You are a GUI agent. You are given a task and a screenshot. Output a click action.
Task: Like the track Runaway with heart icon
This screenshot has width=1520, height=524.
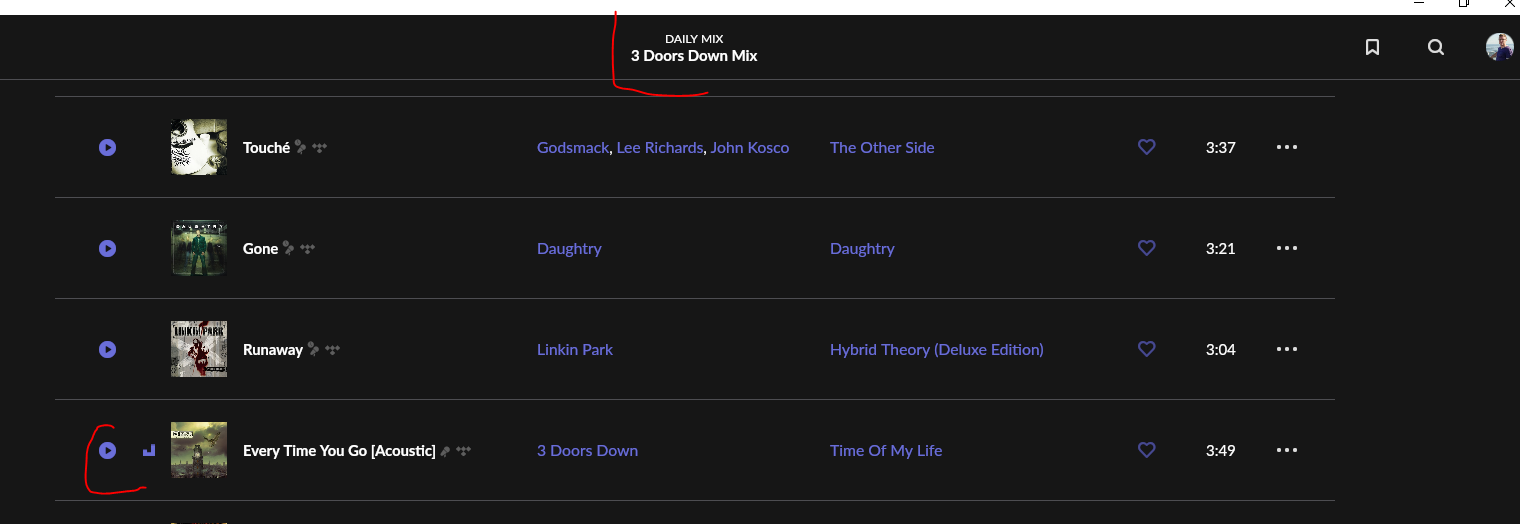coord(1147,349)
